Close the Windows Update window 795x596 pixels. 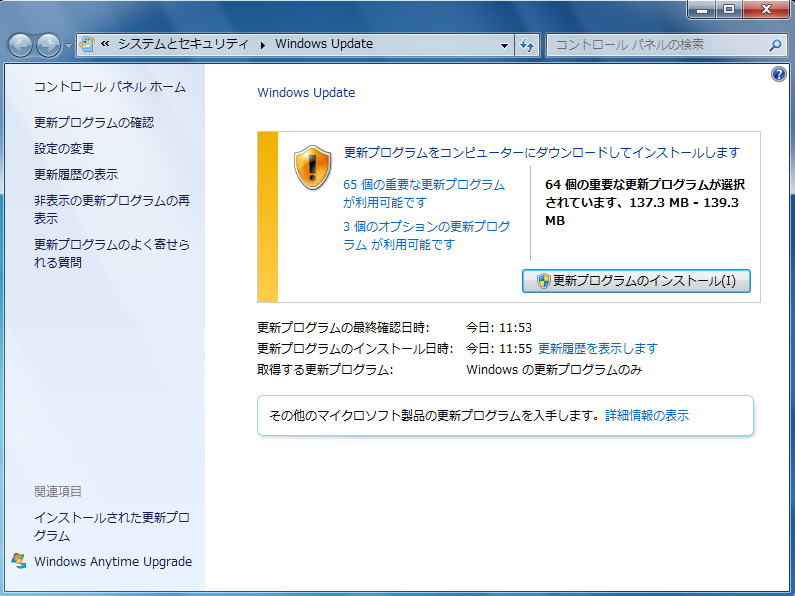pos(766,9)
